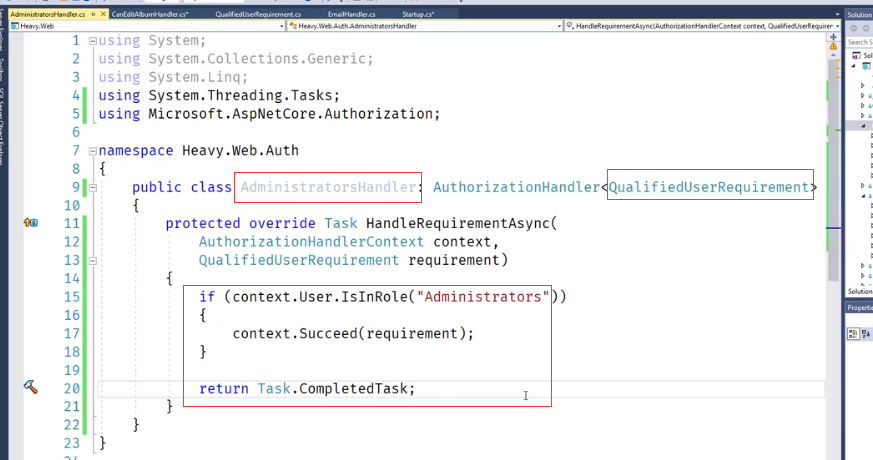
Task: Click QualifiedUserRequirement parameter type on line 13
Action: [x=298, y=260]
